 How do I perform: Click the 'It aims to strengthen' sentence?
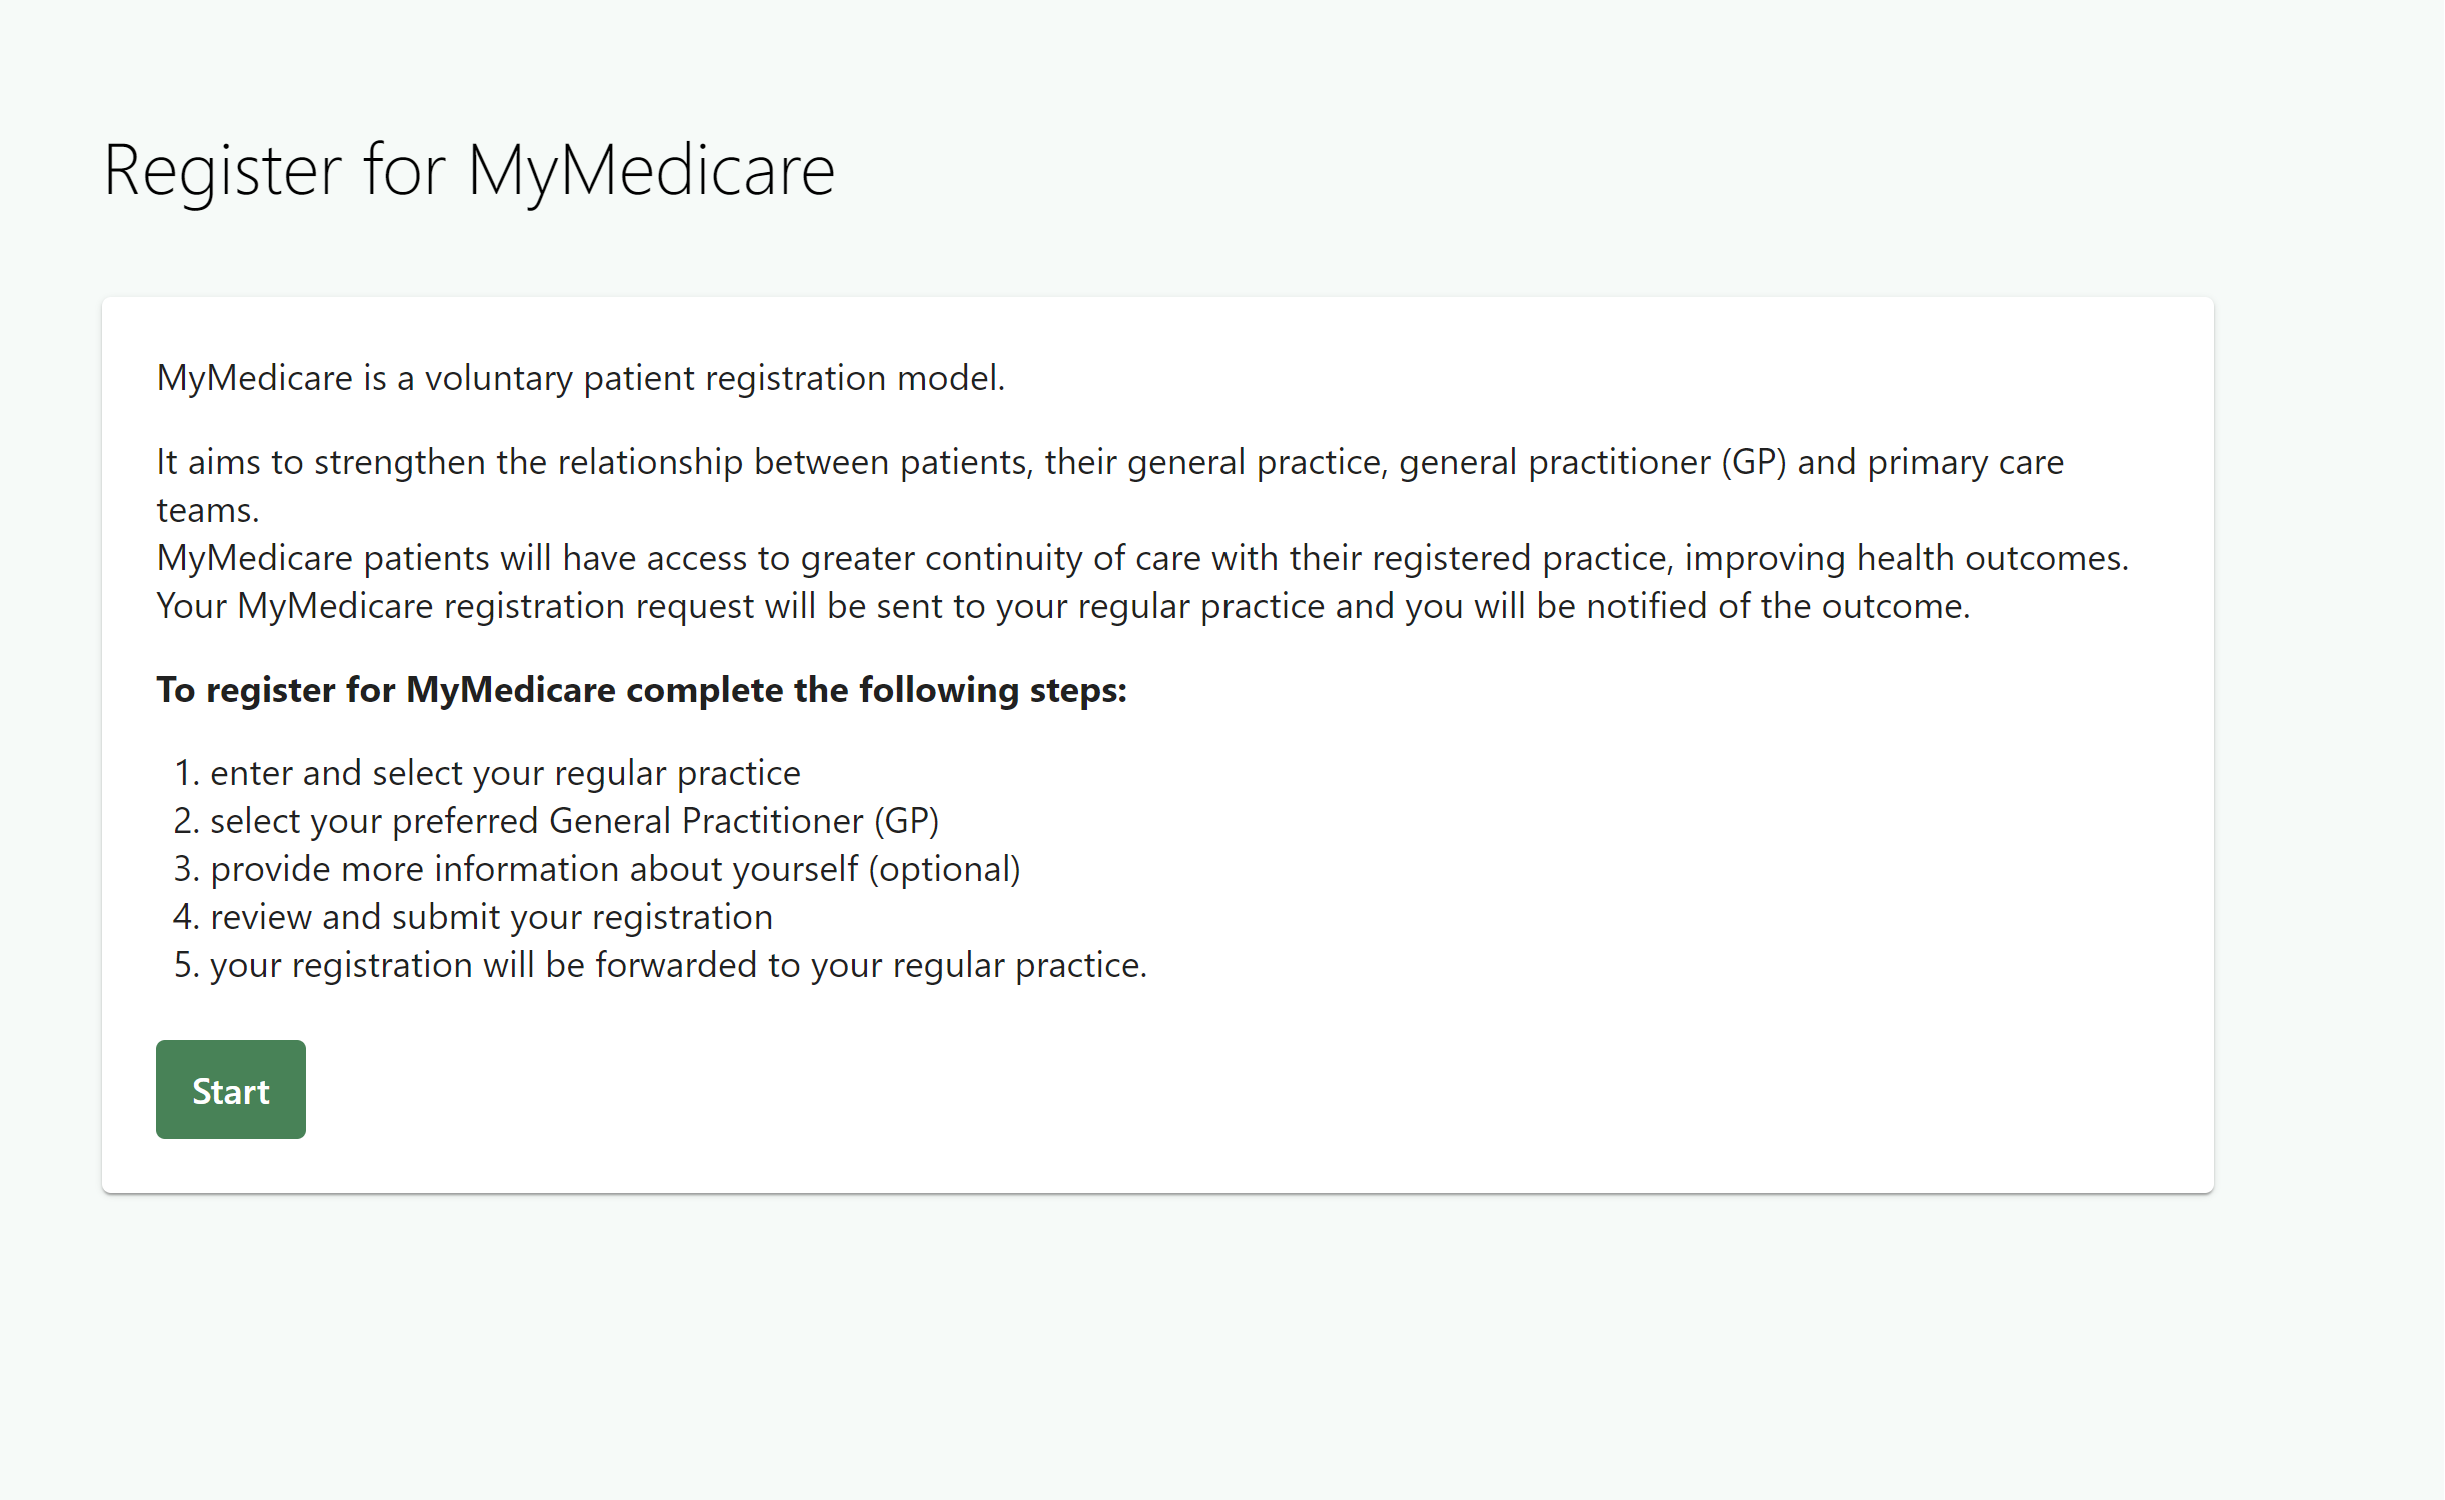[x=1110, y=486]
